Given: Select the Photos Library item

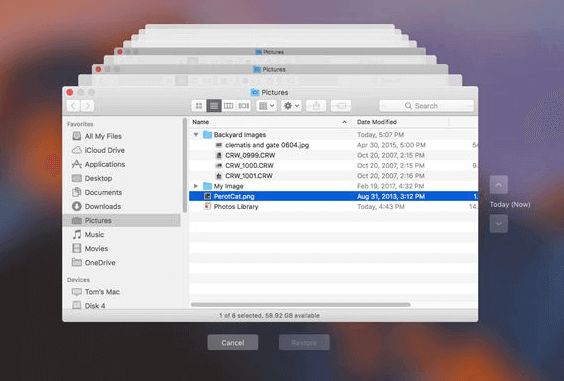Looking at the screenshot, I should 333,207.
